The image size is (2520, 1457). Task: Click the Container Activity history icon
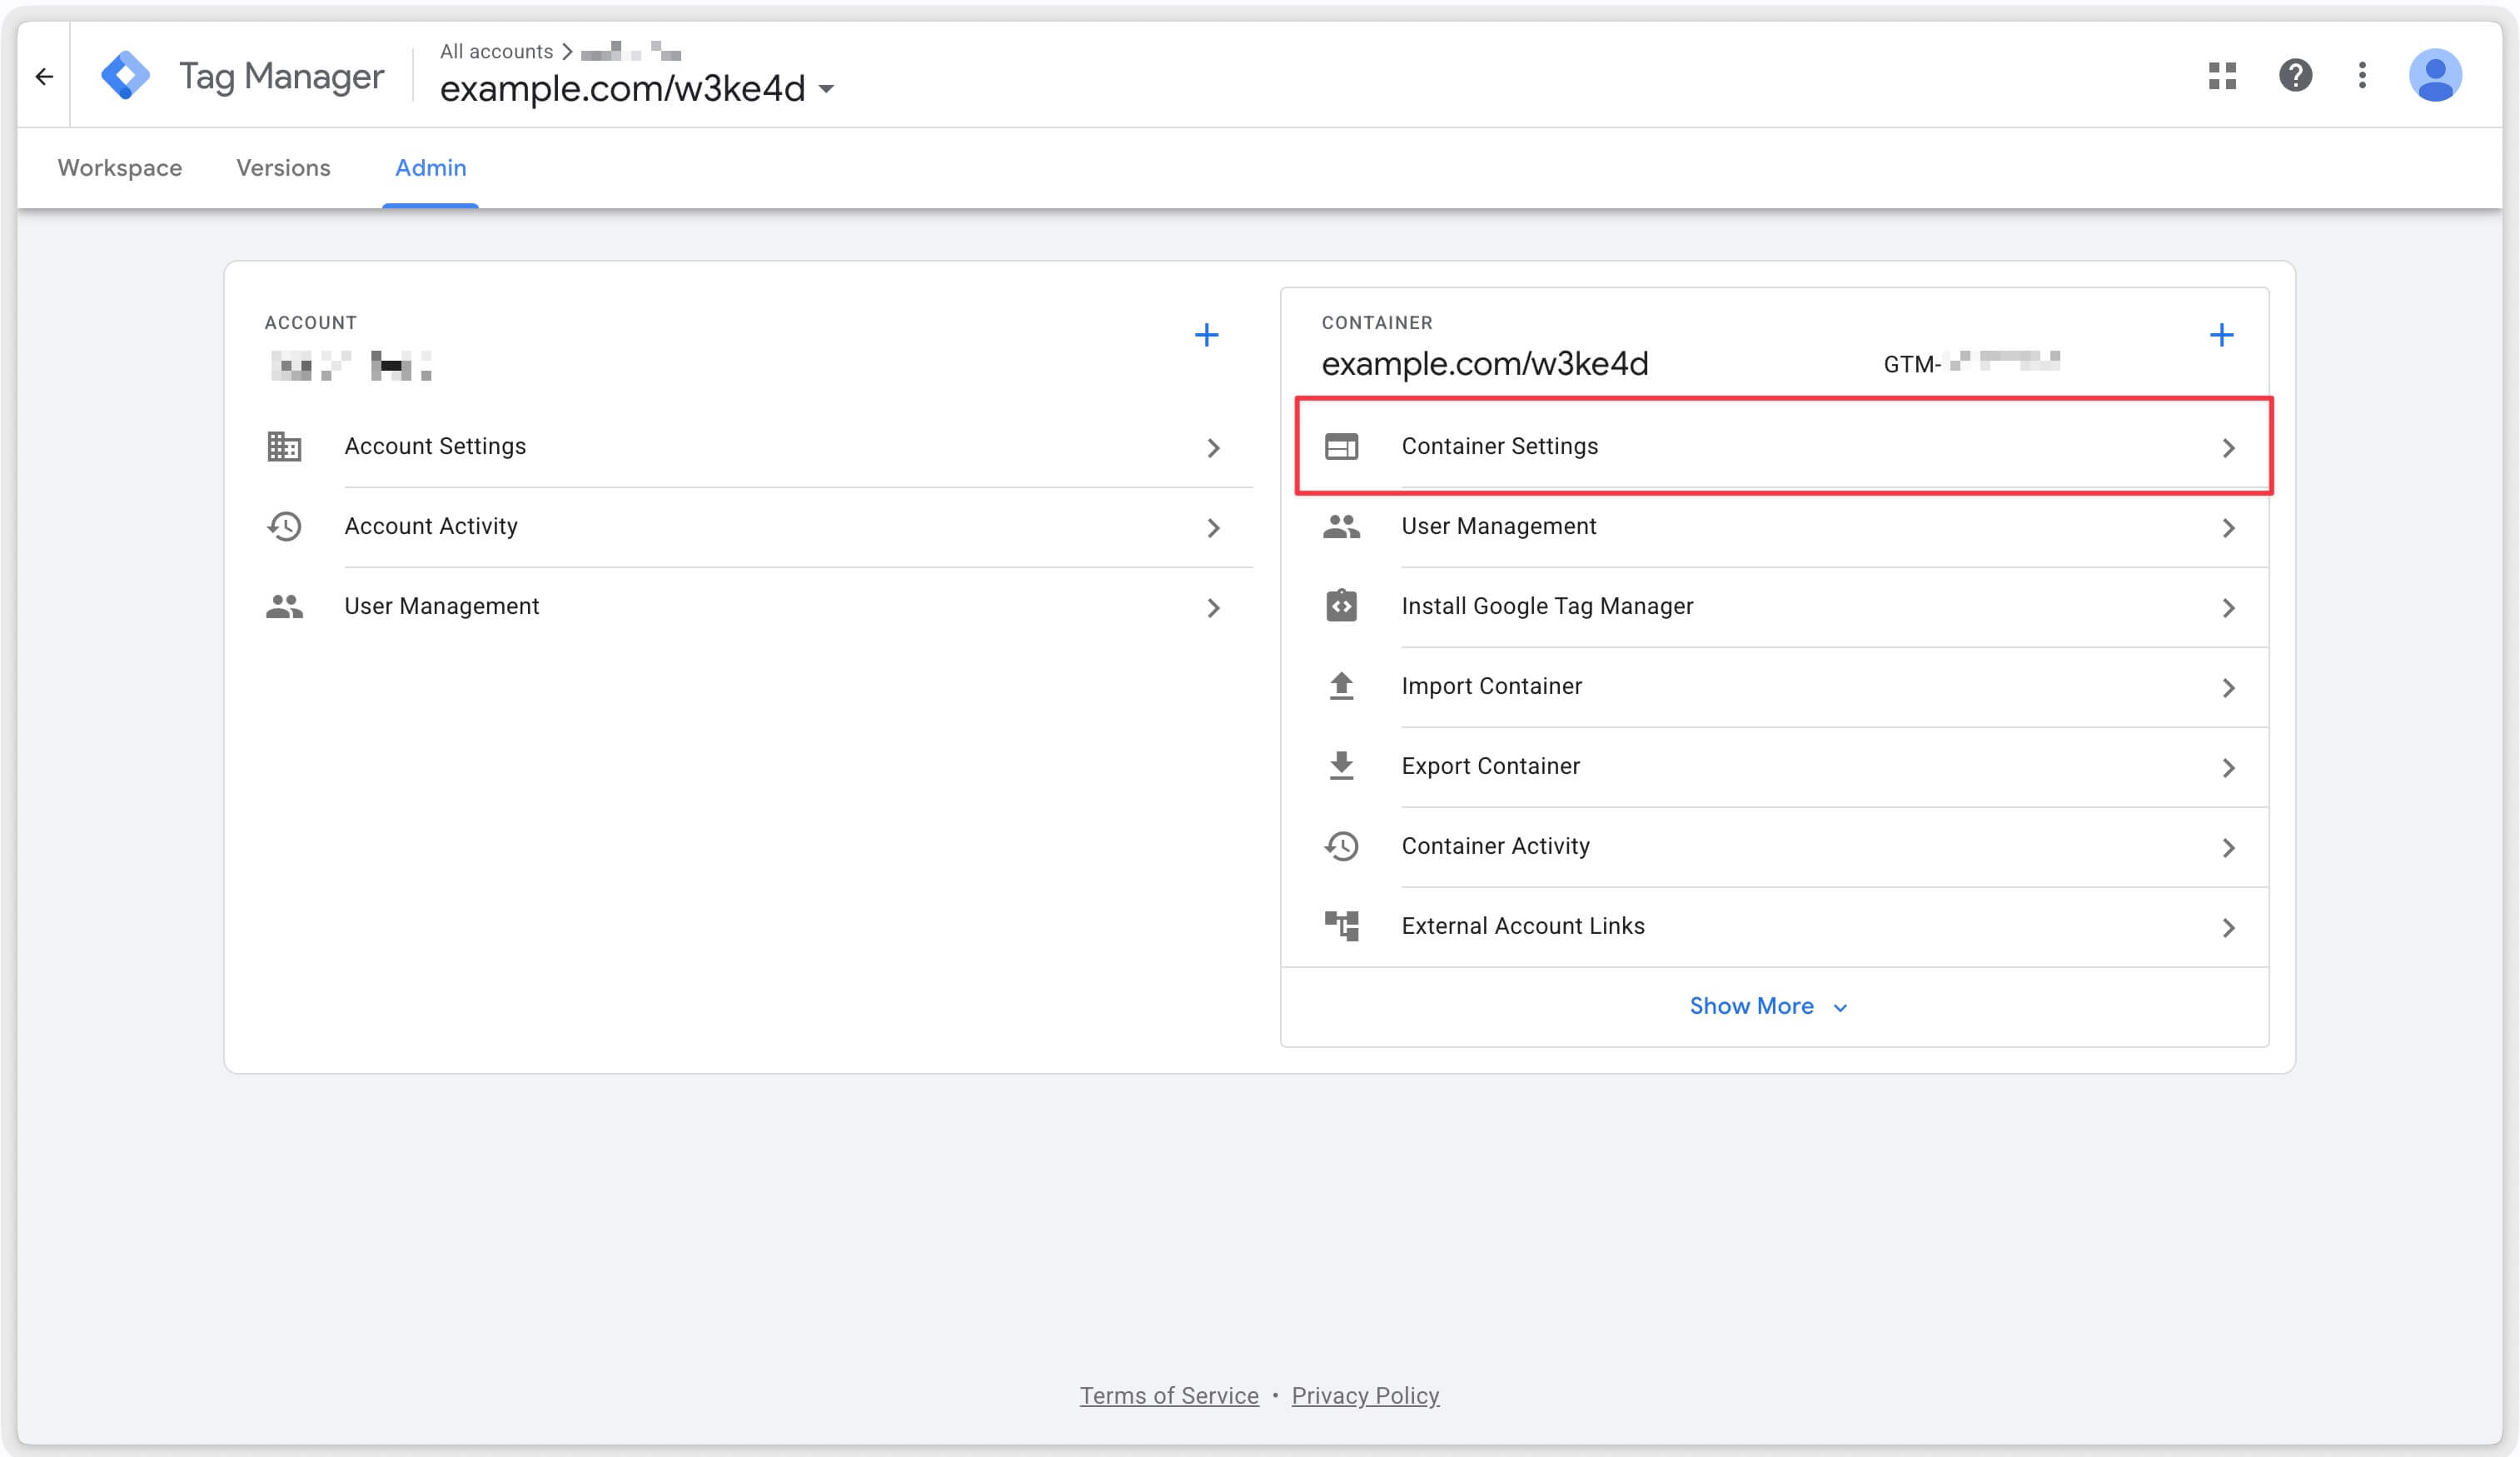(1341, 847)
